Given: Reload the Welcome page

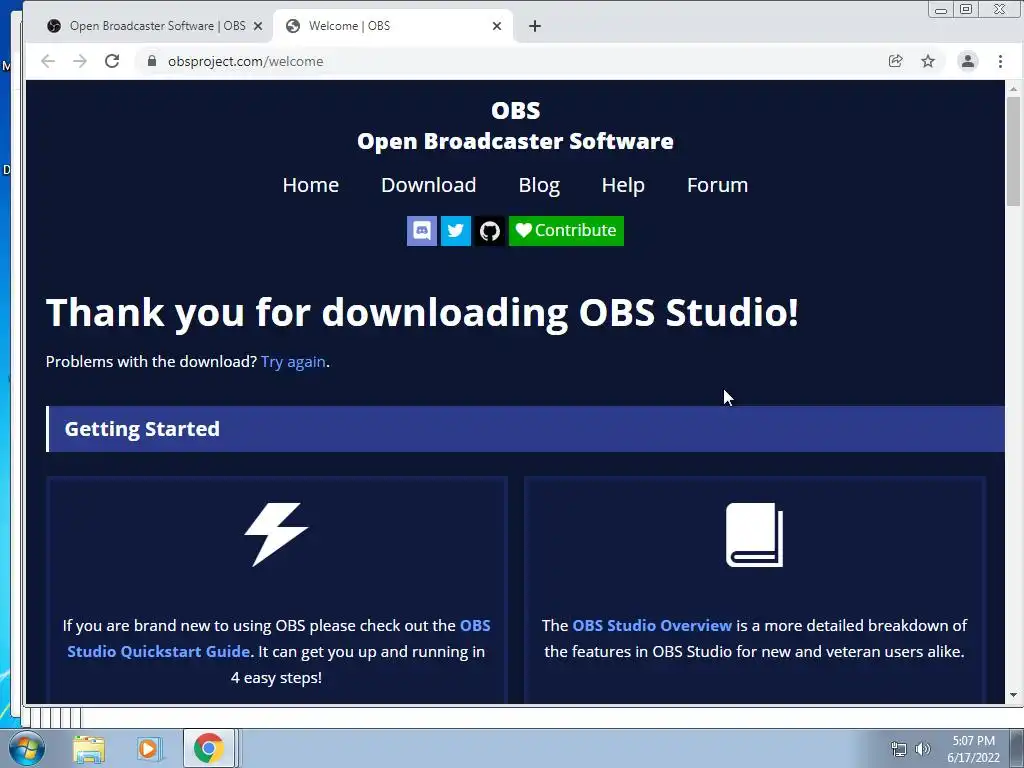Looking at the screenshot, I should (x=112, y=61).
